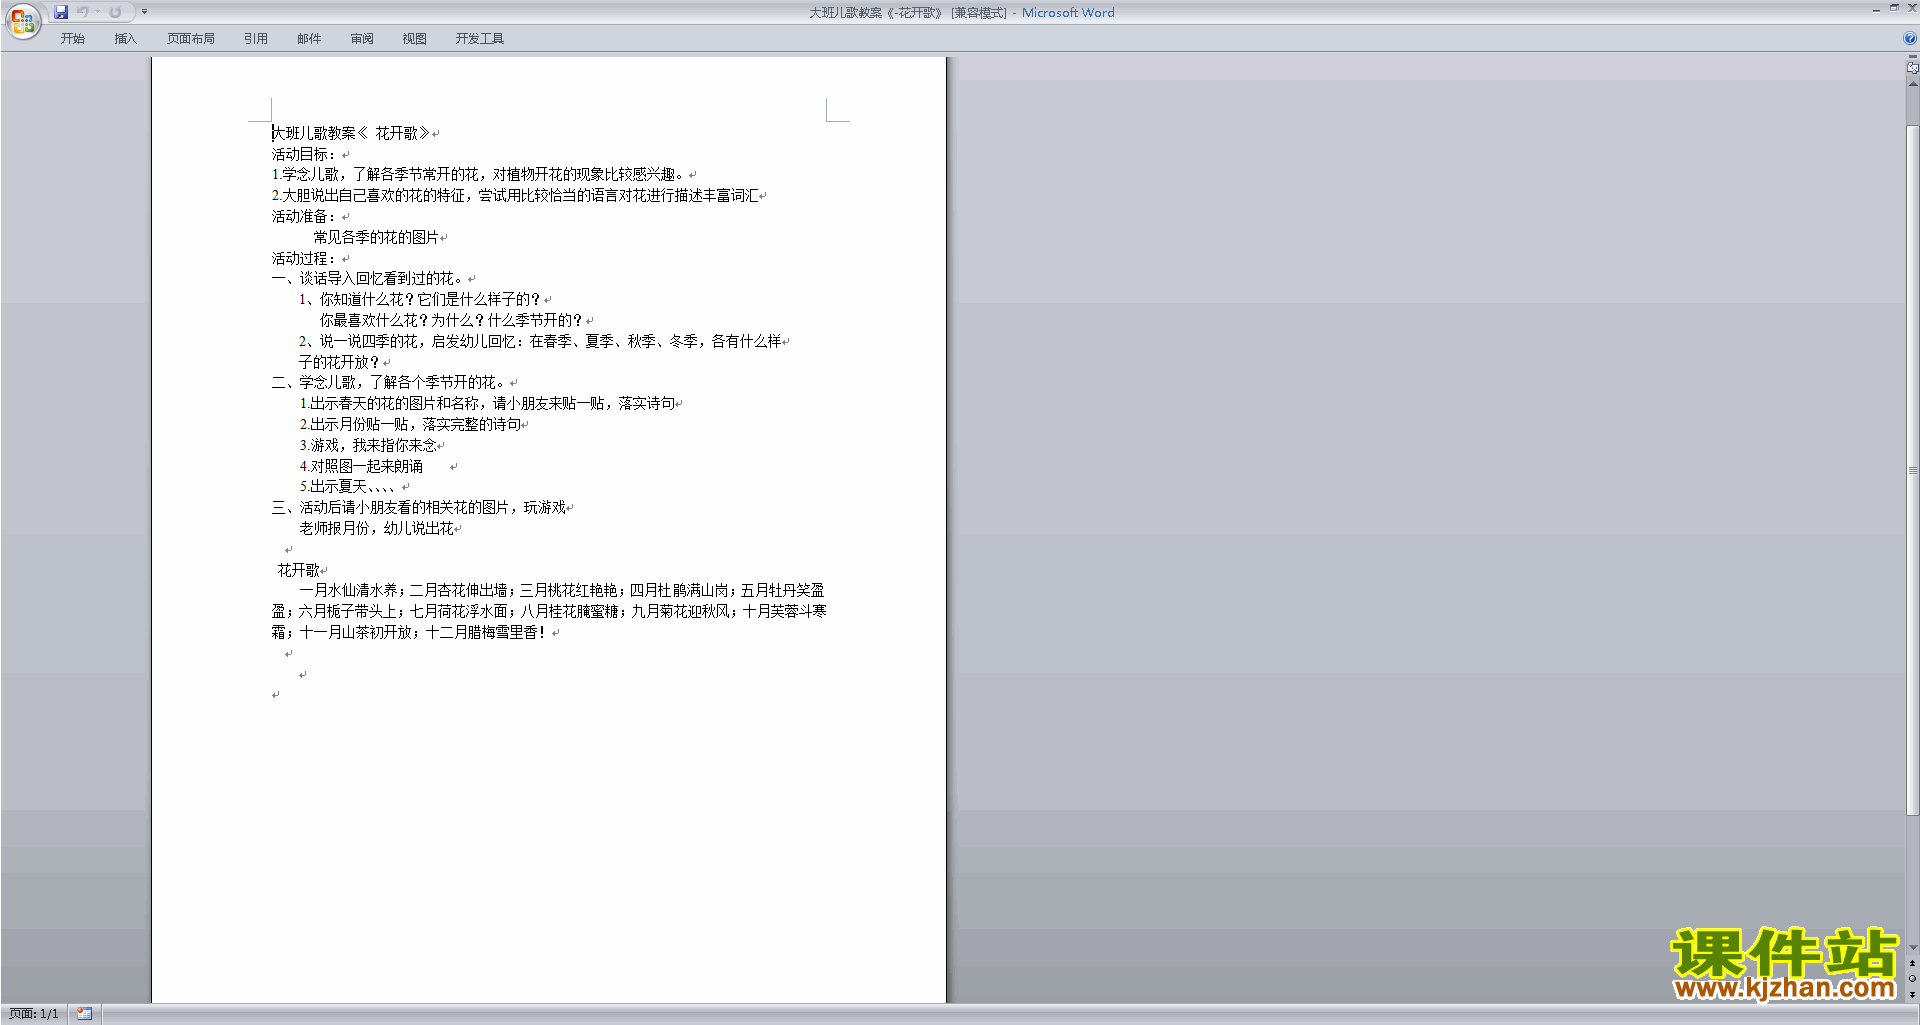
Task: Click the split-window handle above the scrollbar
Action: pyautogui.click(x=1913, y=58)
